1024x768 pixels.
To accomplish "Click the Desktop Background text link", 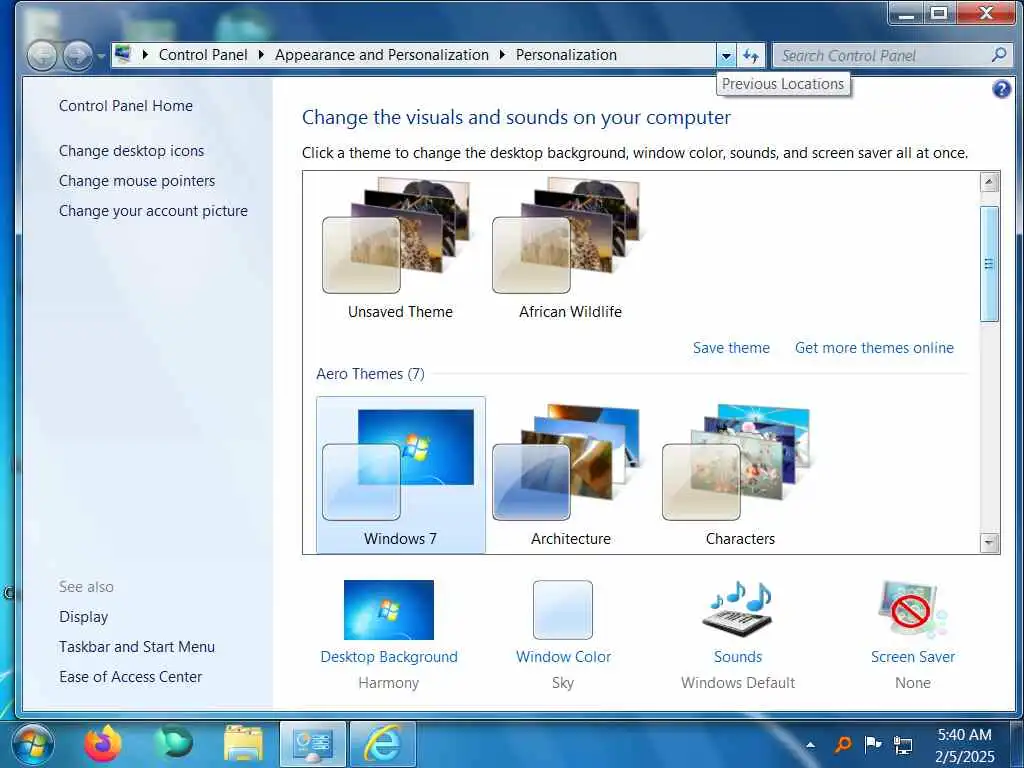I will pyautogui.click(x=389, y=657).
